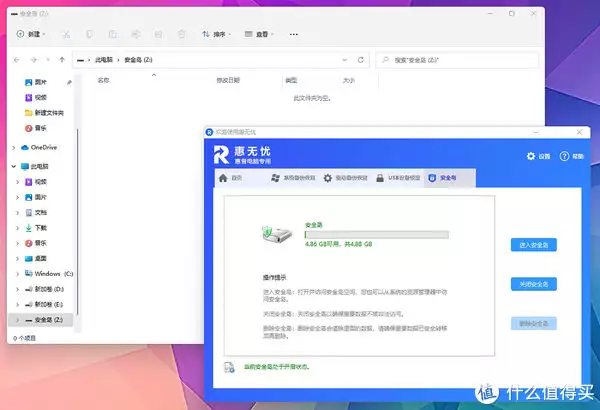Select 新加卷 (D:) in navigation pane

pos(44,289)
